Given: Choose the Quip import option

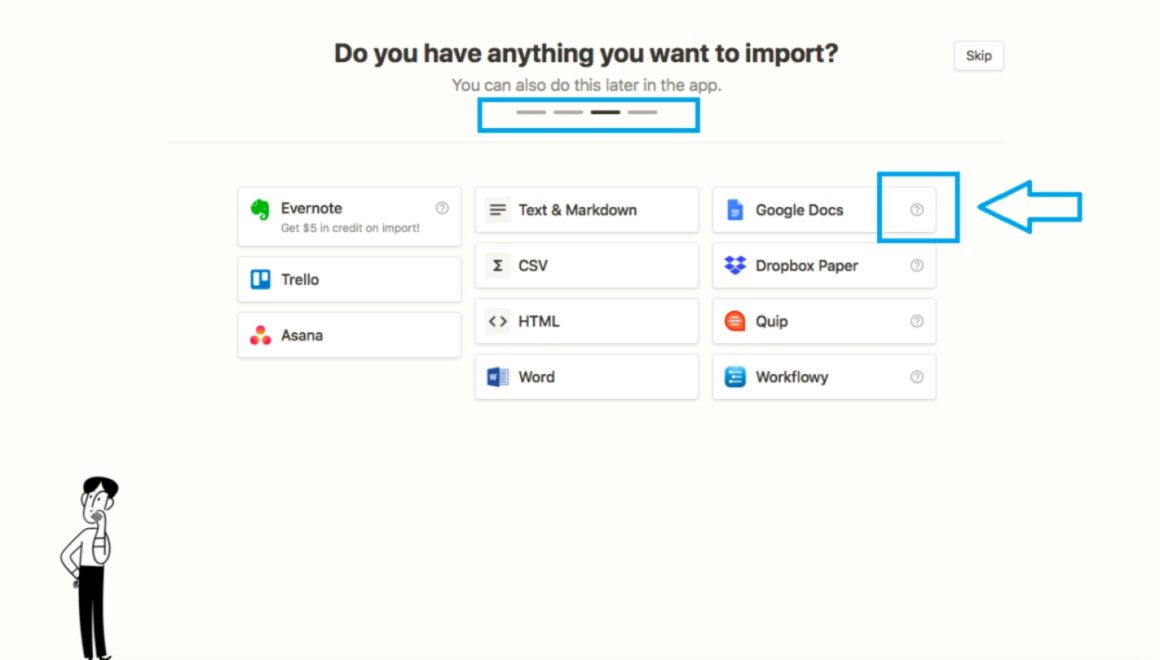Looking at the screenshot, I should coord(734,321).
